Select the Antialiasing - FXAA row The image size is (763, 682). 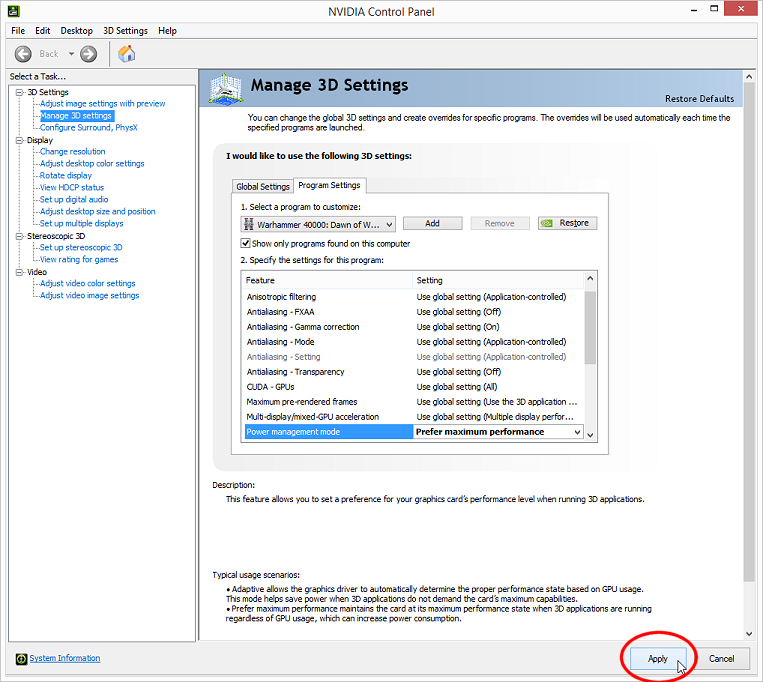[414, 312]
